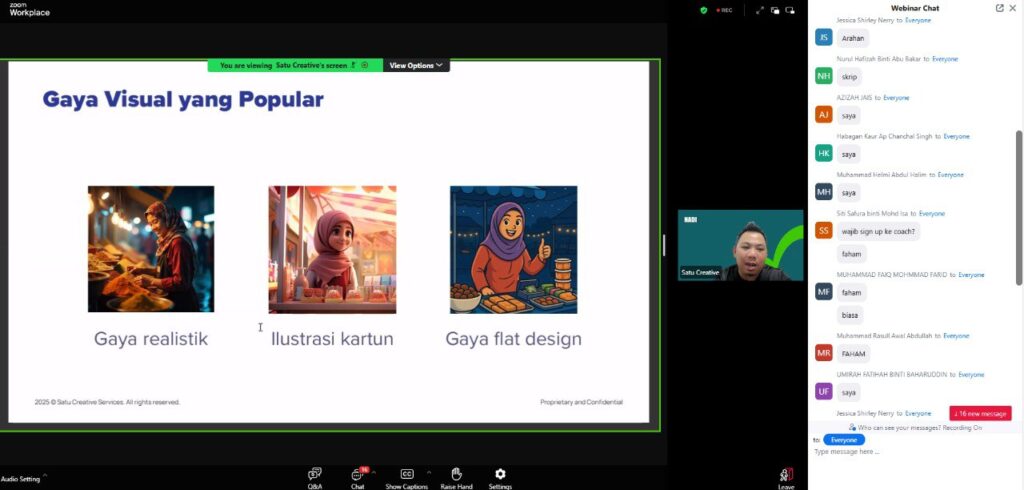The height and width of the screenshot is (490, 1024).
Task: Click the chat message input field
Action: point(900,452)
